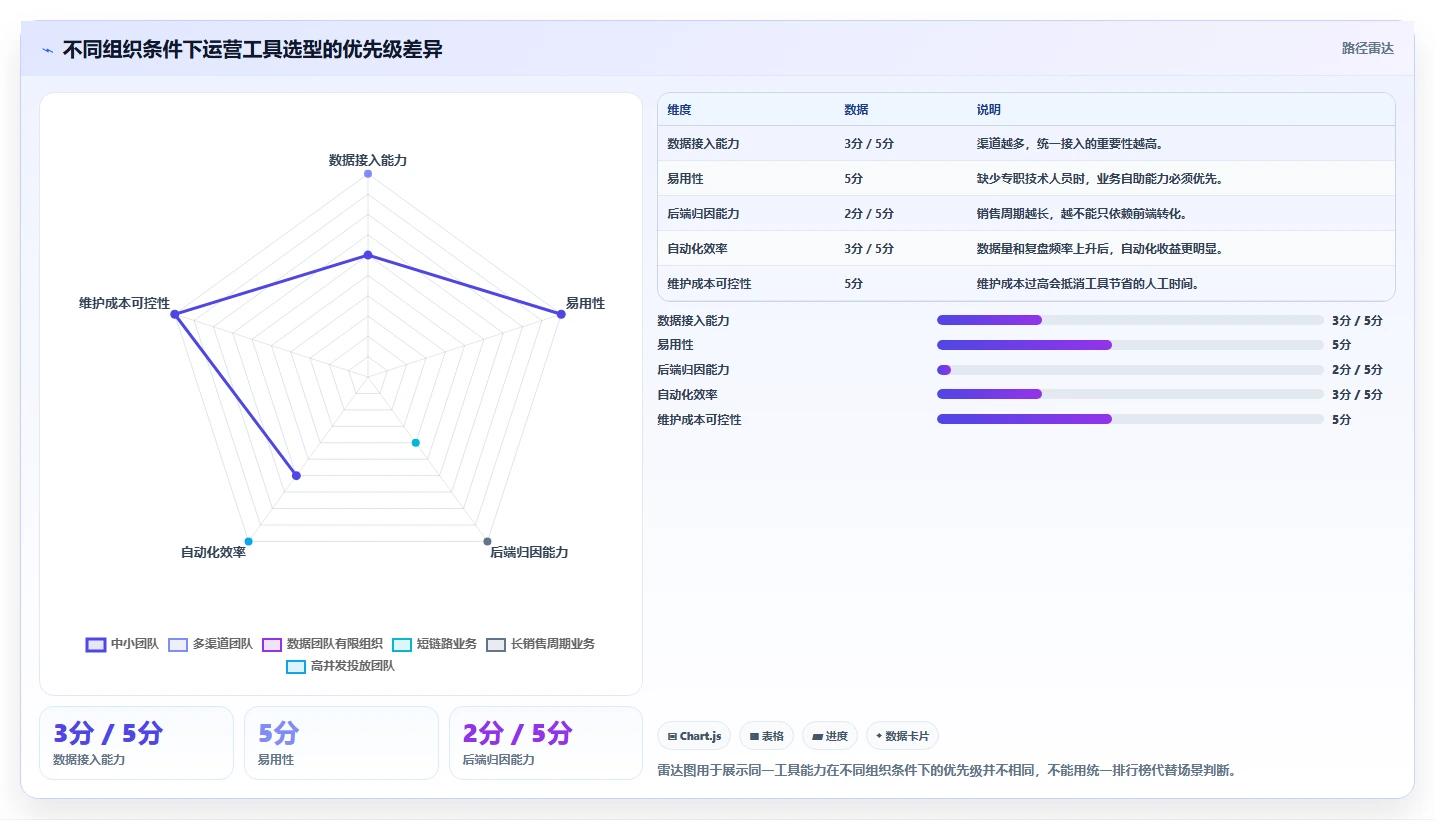Click the purple point on the 易用性 axis
This screenshot has width=1435, height=820.
(561, 314)
